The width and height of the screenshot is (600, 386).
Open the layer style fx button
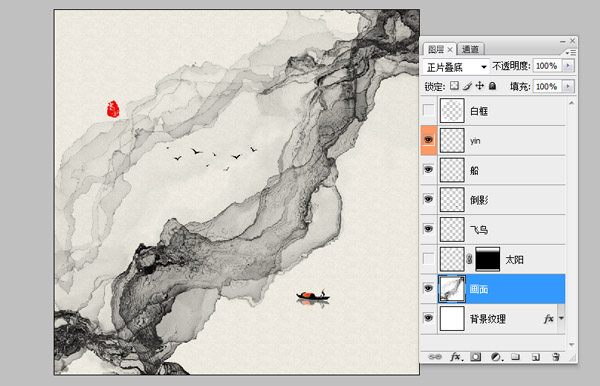coord(456,357)
